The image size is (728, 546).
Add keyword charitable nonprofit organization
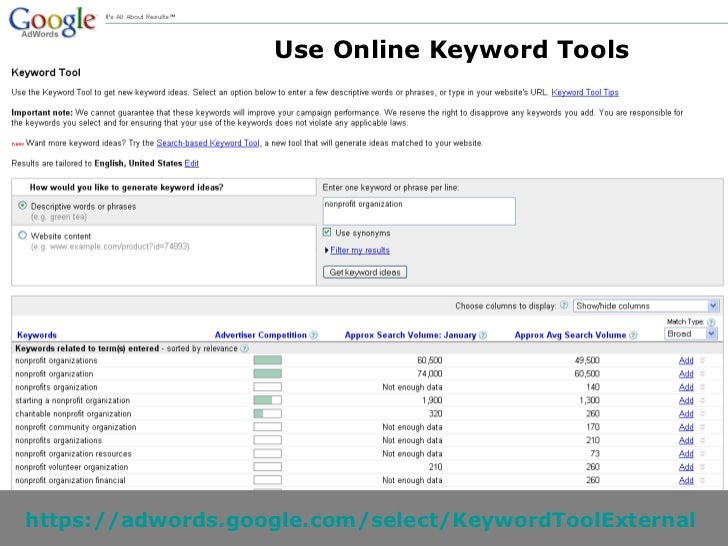[686, 414]
